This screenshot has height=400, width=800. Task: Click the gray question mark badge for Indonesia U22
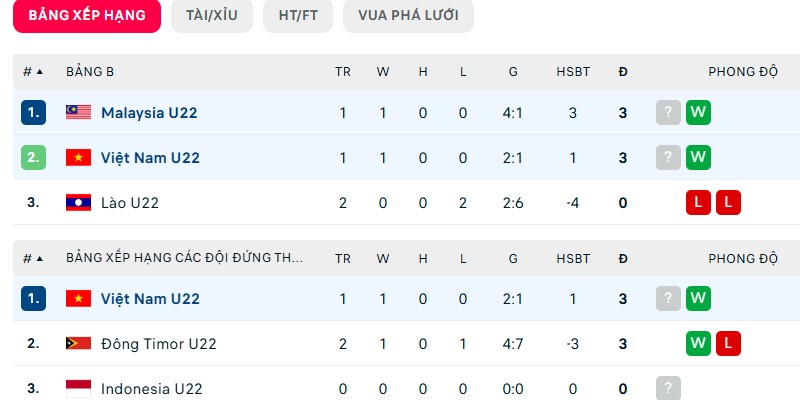pos(668,388)
